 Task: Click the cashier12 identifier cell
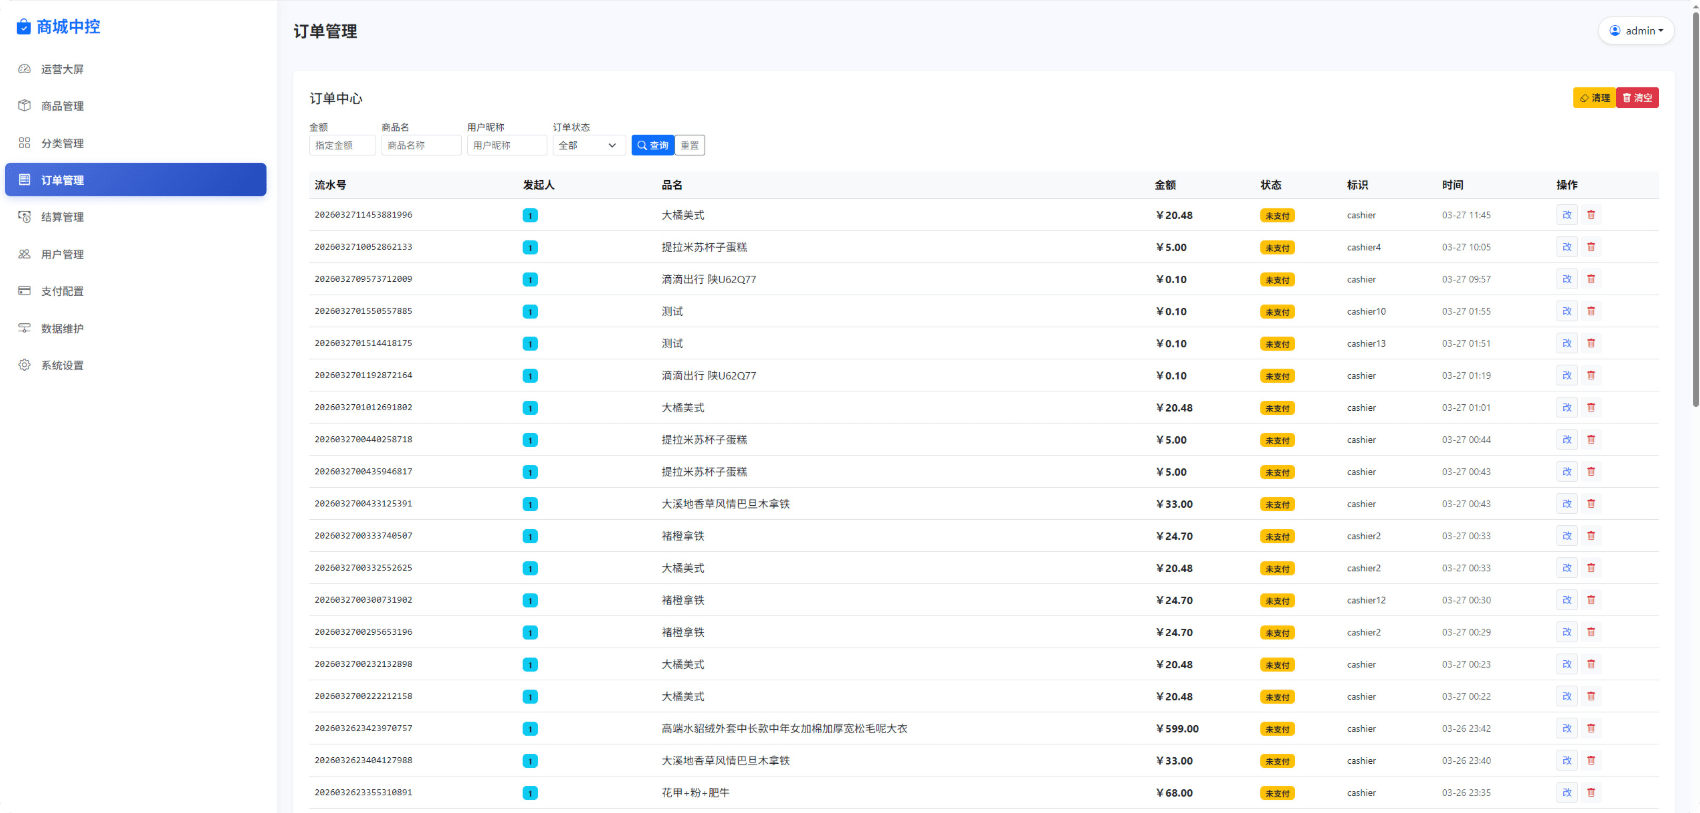pos(1366,600)
